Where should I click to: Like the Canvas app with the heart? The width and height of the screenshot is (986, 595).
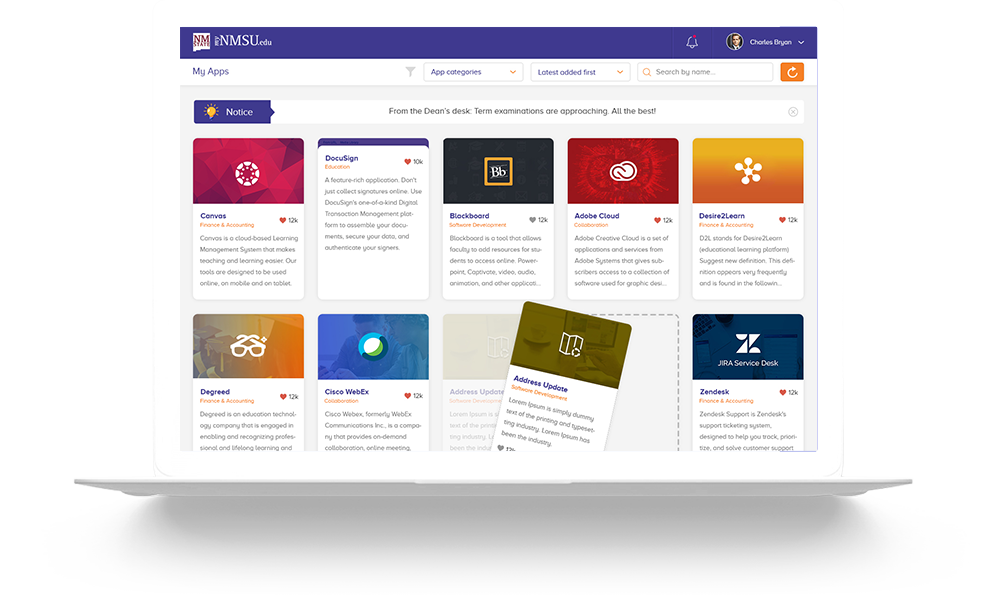283,220
